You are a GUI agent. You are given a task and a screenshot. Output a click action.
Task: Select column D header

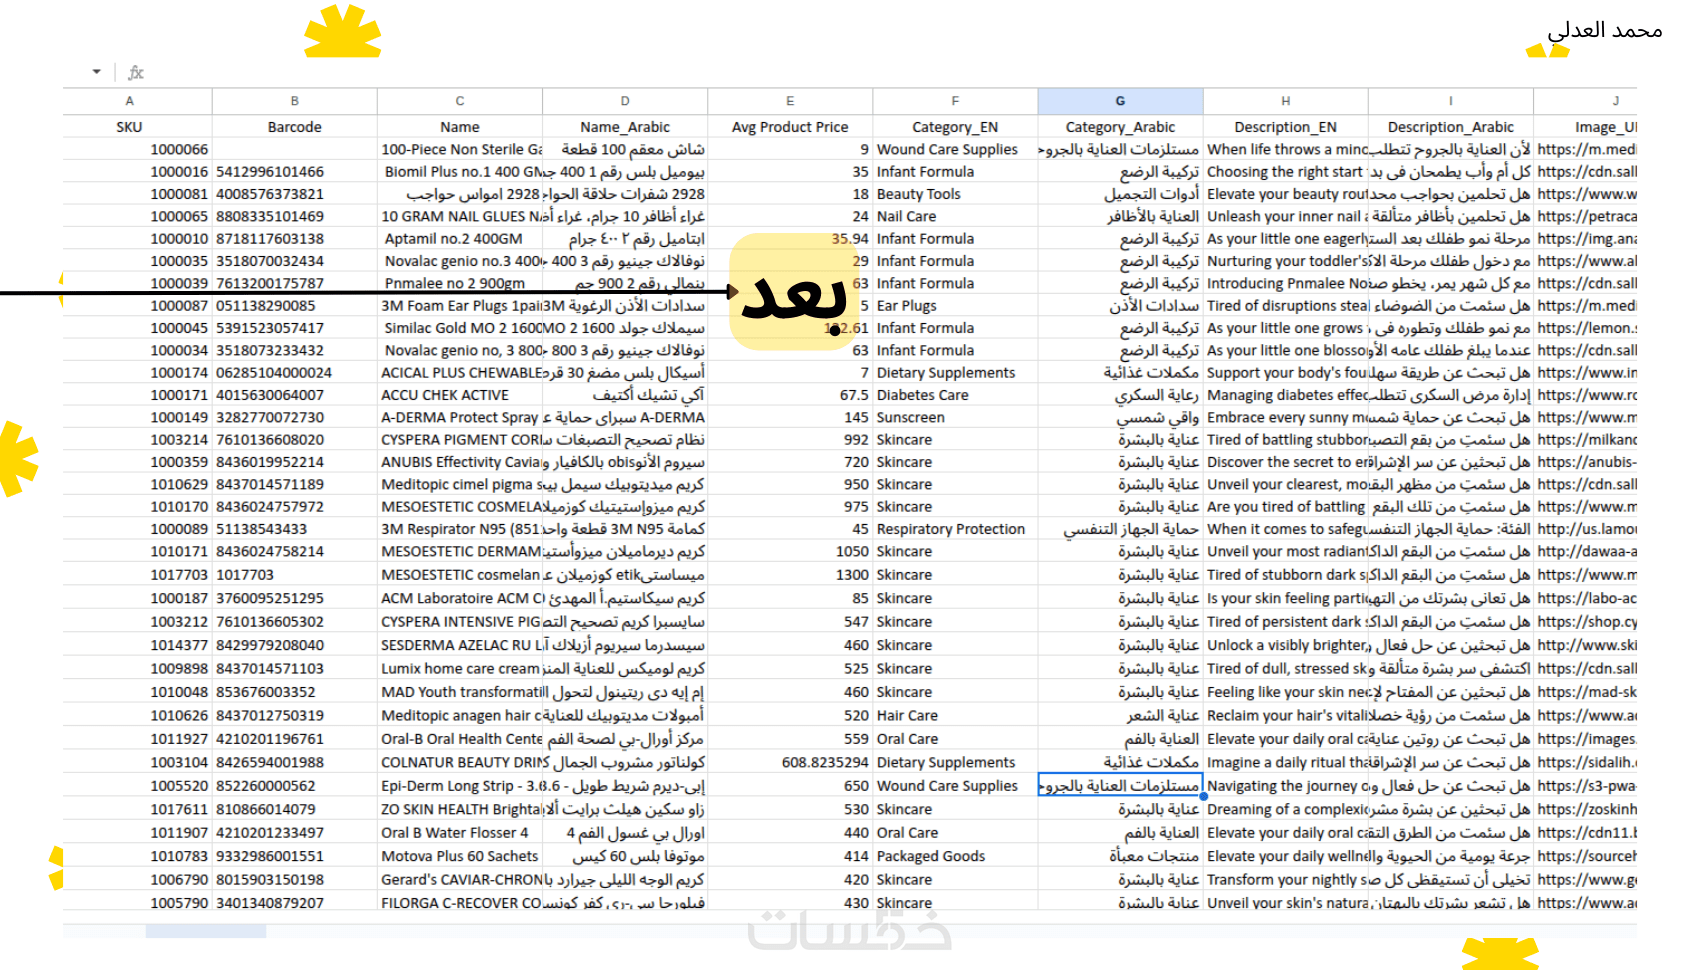coord(625,101)
